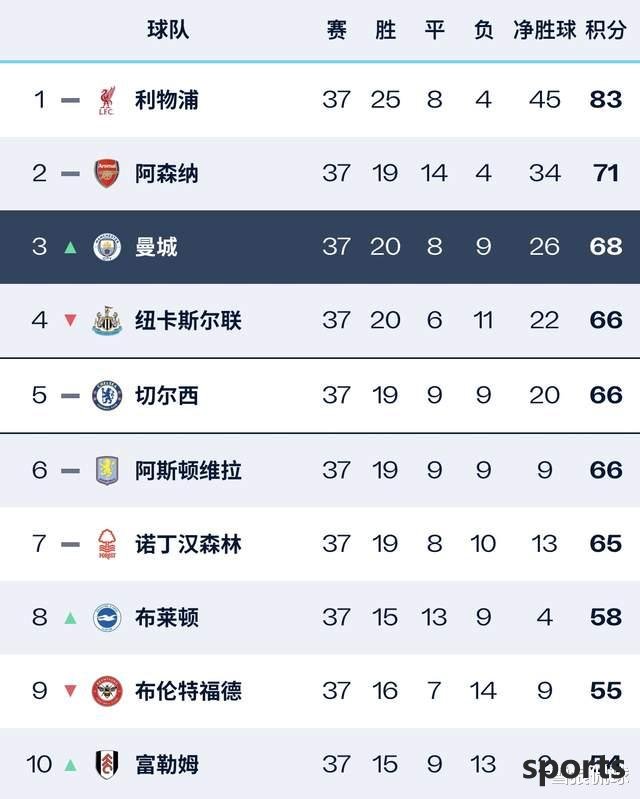640x799 pixels.
Task: Click the red down arrow beside 纽卡斯尔联
Action: pos(70,321)
